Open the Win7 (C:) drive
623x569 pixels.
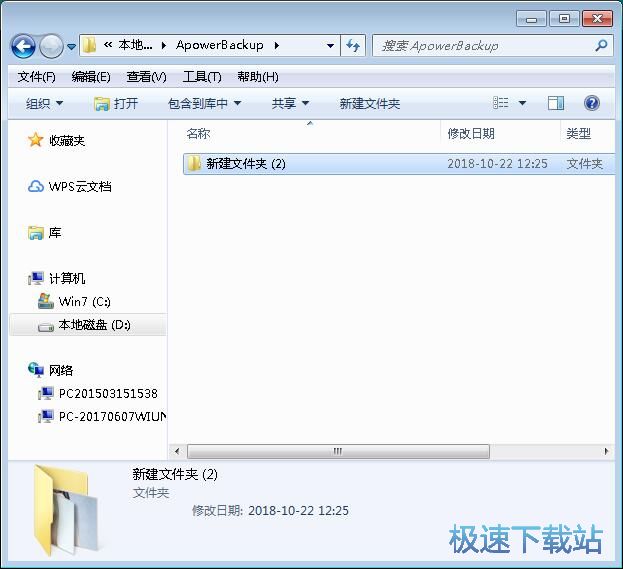pyautogui.click(x=84, y=302)
